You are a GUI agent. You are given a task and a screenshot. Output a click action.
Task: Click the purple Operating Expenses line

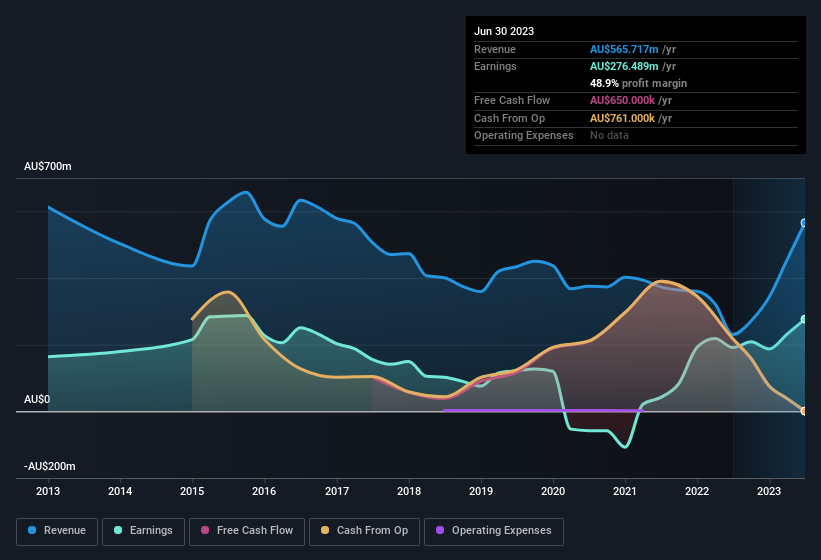tap(543, 410)
